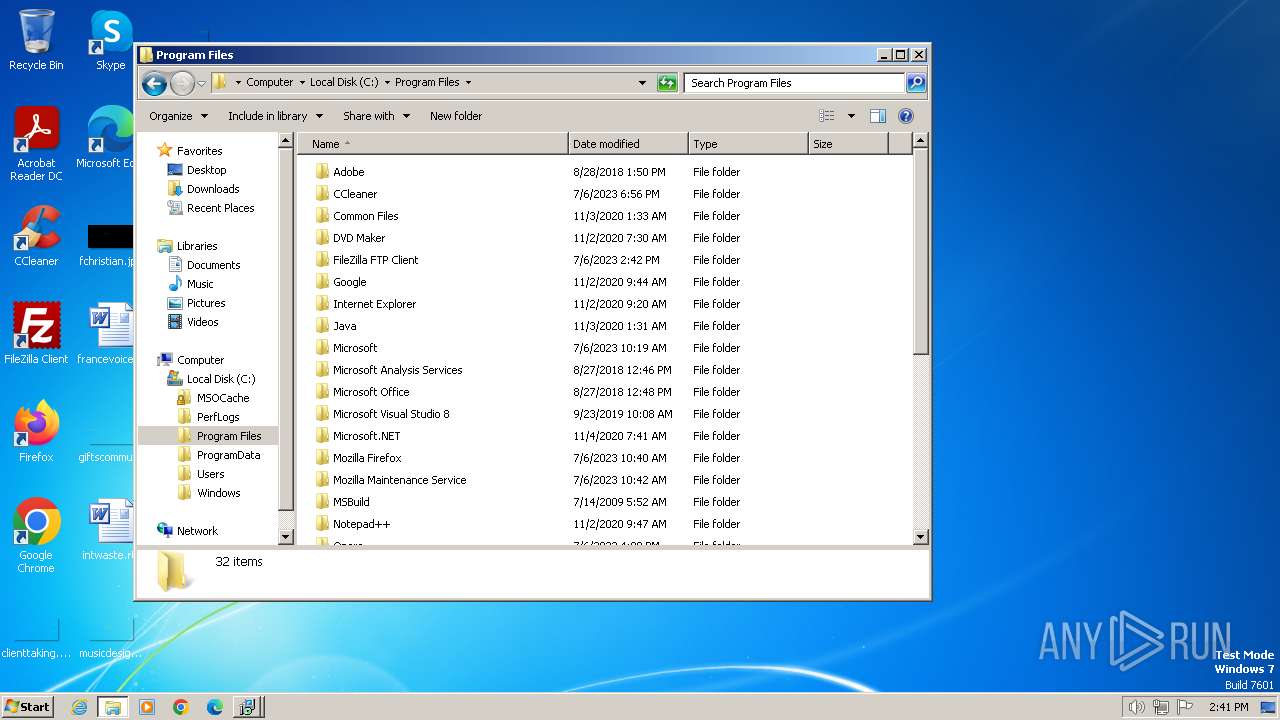Click the clock showing 2:41 PM
The height and width of the screenshot is (720, 1280).
1228,707
